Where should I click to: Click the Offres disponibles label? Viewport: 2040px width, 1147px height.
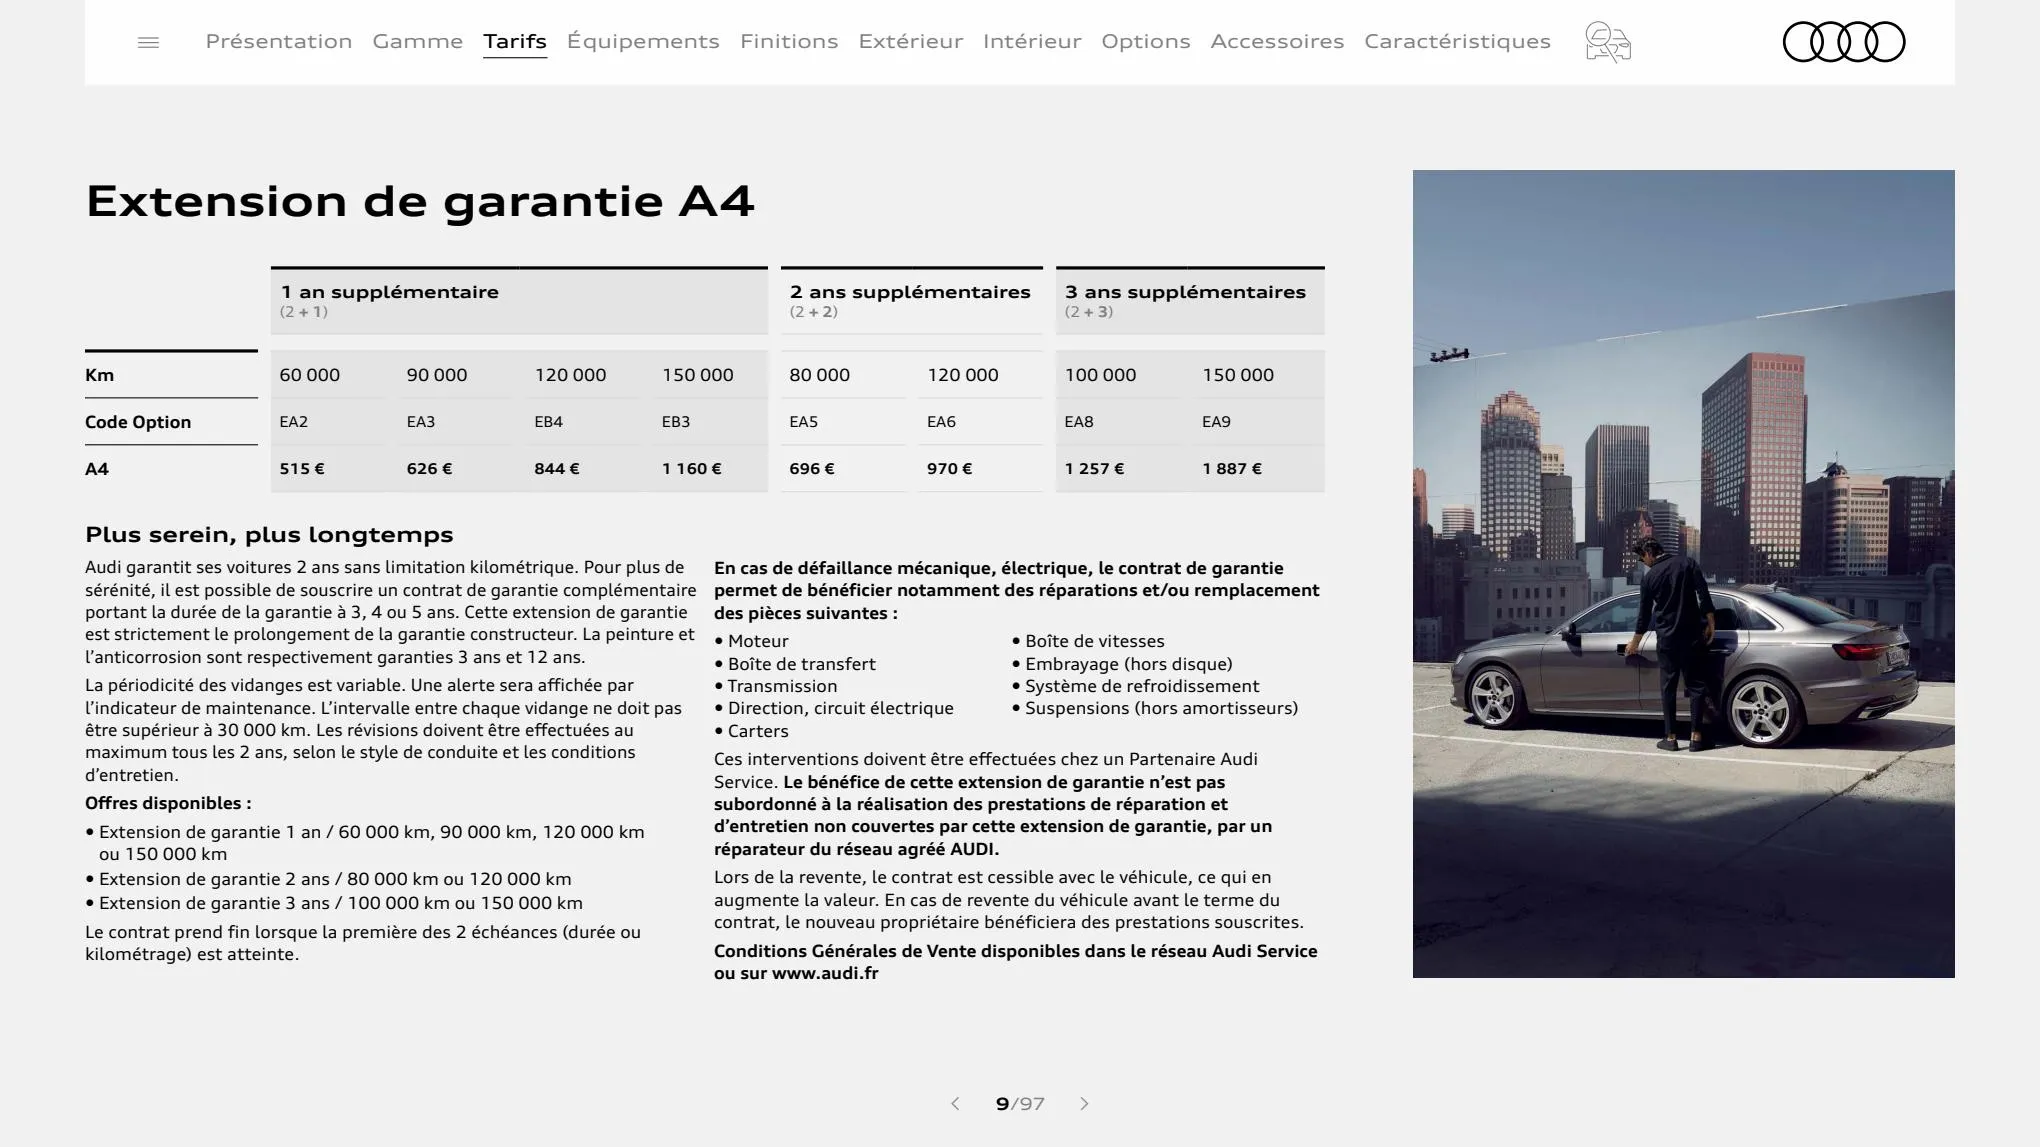tap(168, 803)
